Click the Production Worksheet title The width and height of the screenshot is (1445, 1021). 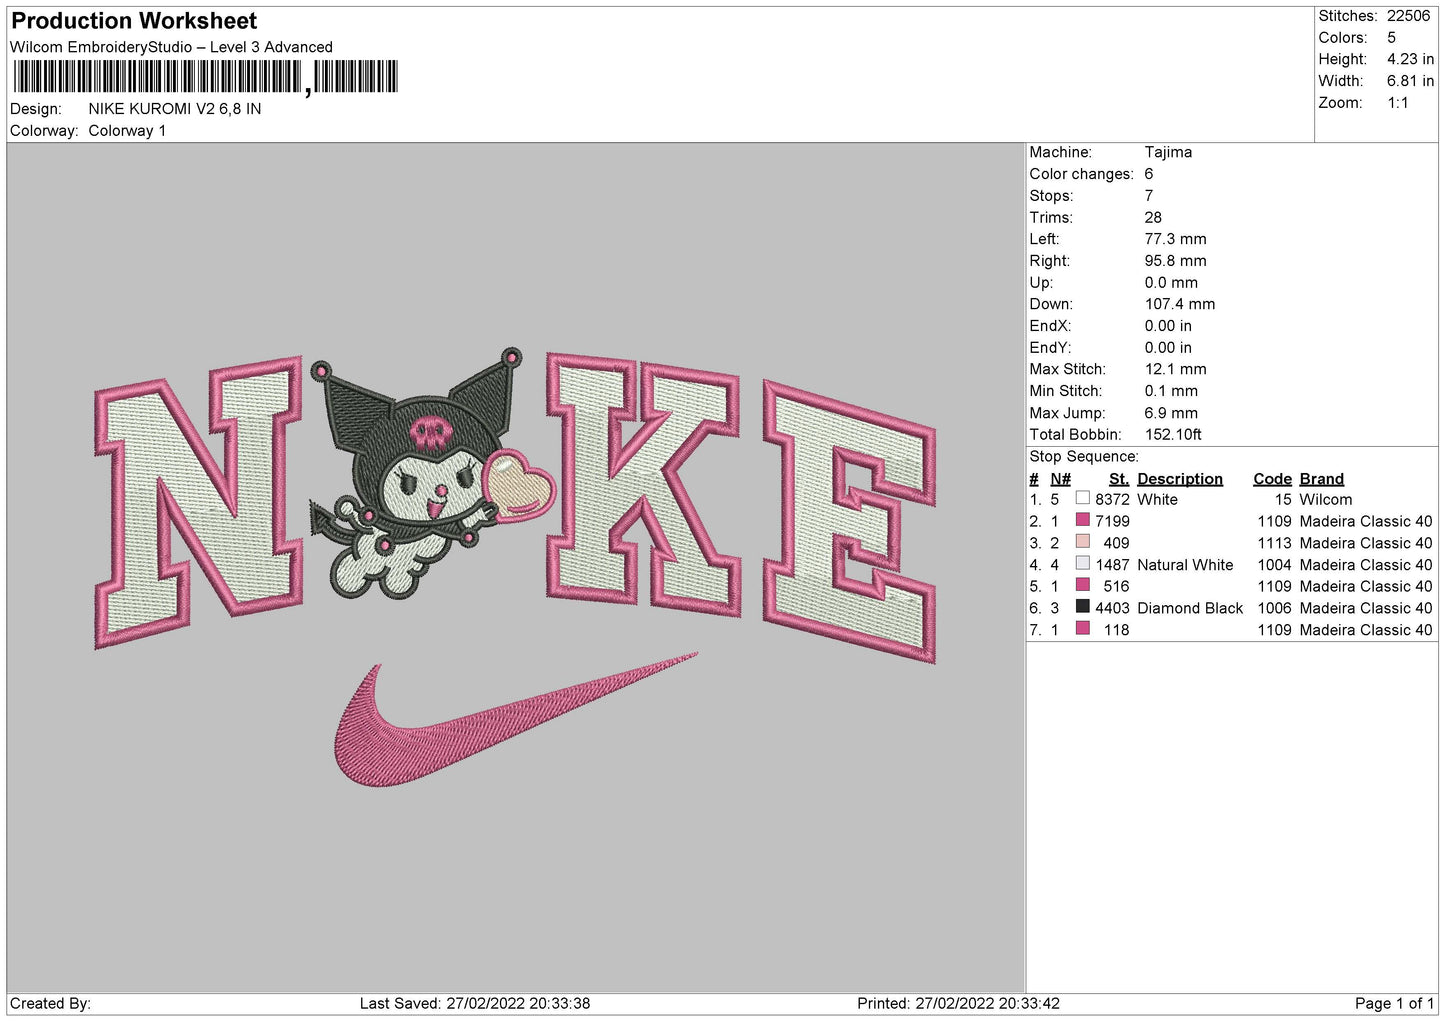134,21
